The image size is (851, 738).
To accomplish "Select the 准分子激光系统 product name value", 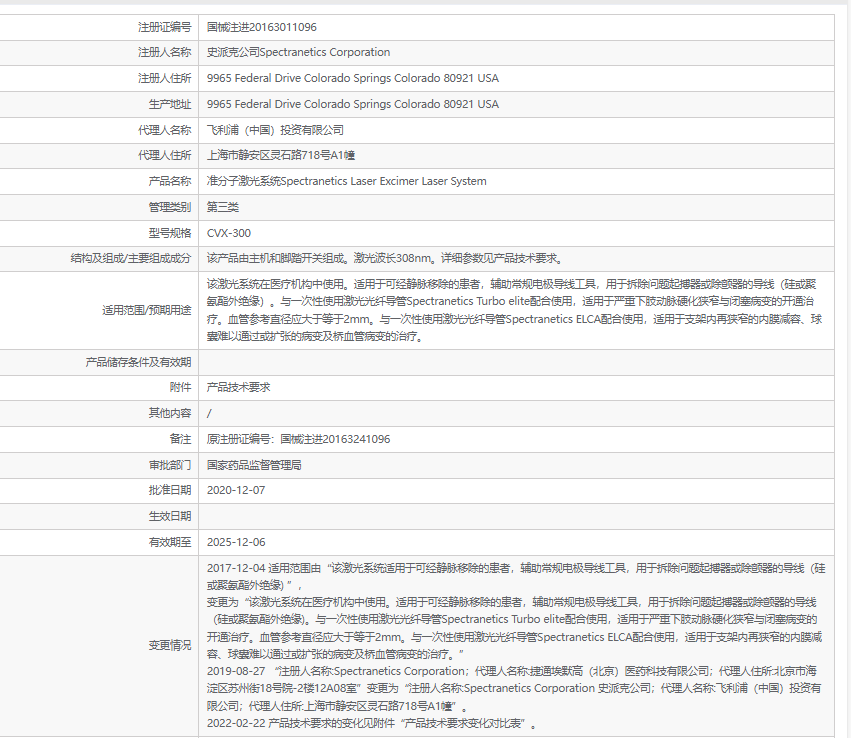I will pyautogui.click(x=347, y=181).
